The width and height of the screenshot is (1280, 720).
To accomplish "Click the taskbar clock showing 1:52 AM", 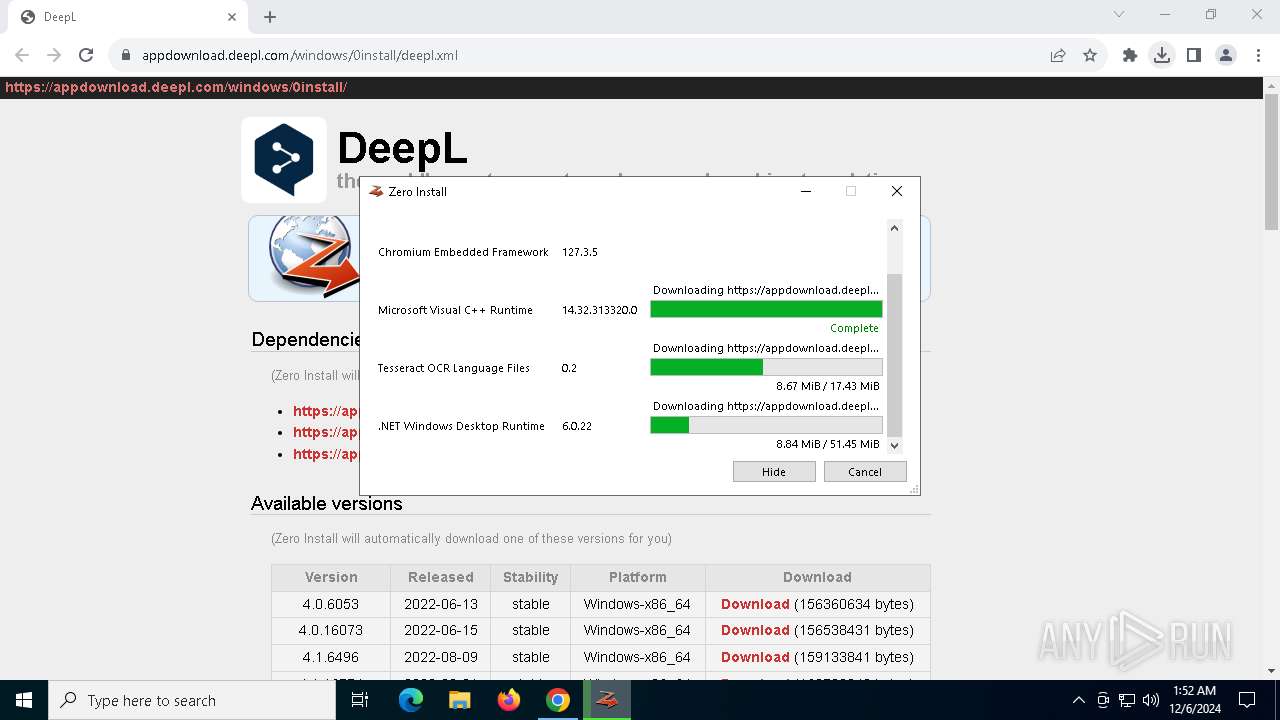I will point(1194,700).
